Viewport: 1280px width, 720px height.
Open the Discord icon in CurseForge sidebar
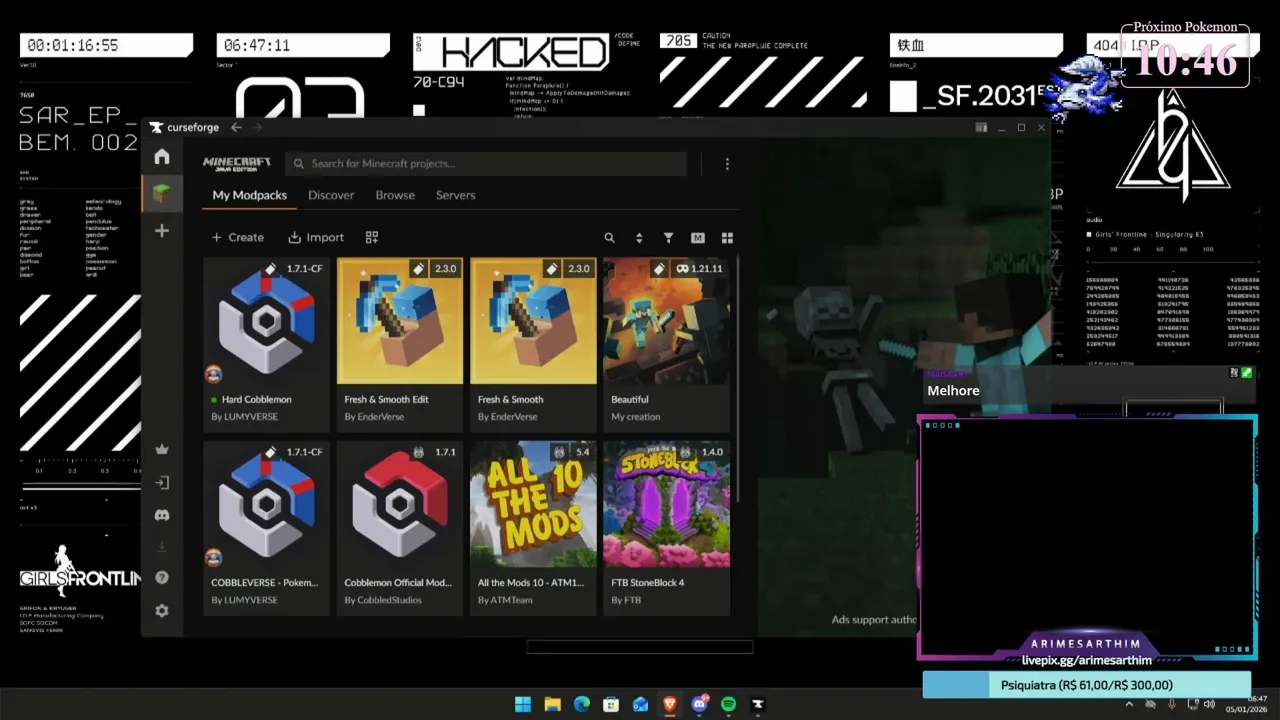tap(162, 515)
